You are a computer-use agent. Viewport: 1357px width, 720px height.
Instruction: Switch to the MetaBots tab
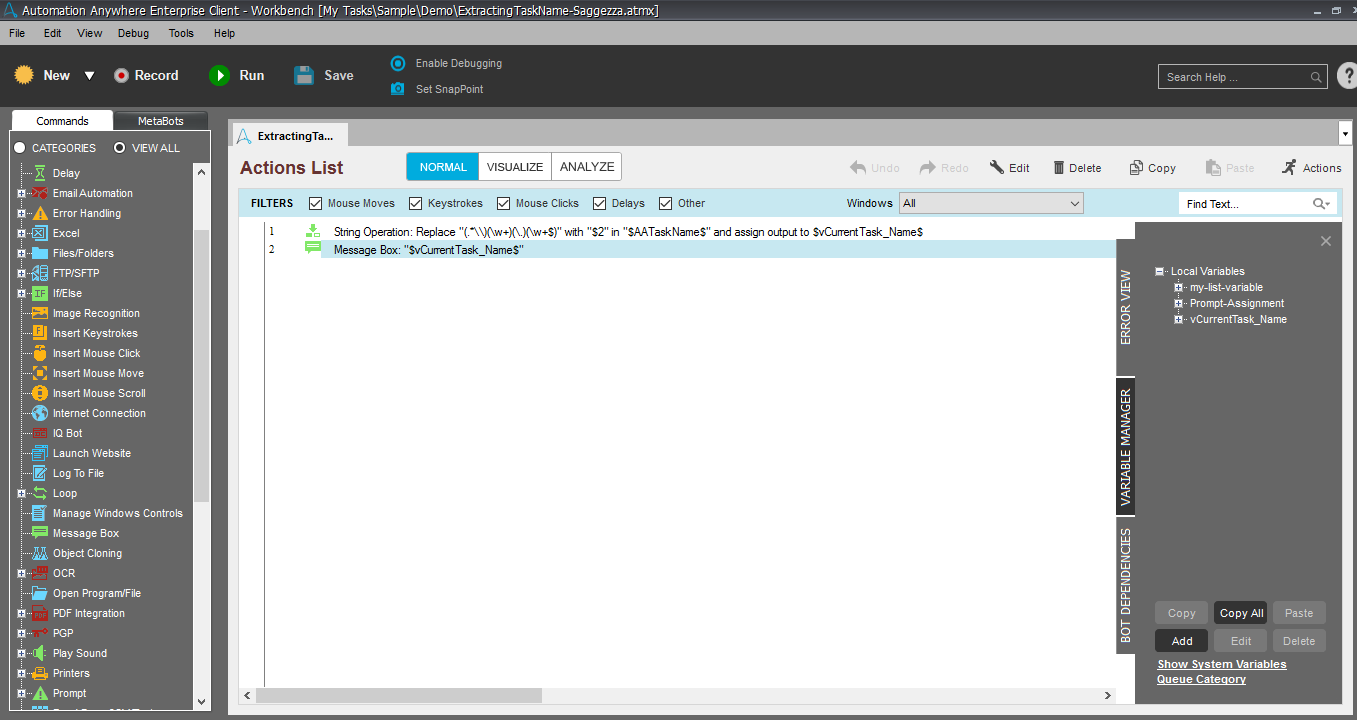(161, 121)
